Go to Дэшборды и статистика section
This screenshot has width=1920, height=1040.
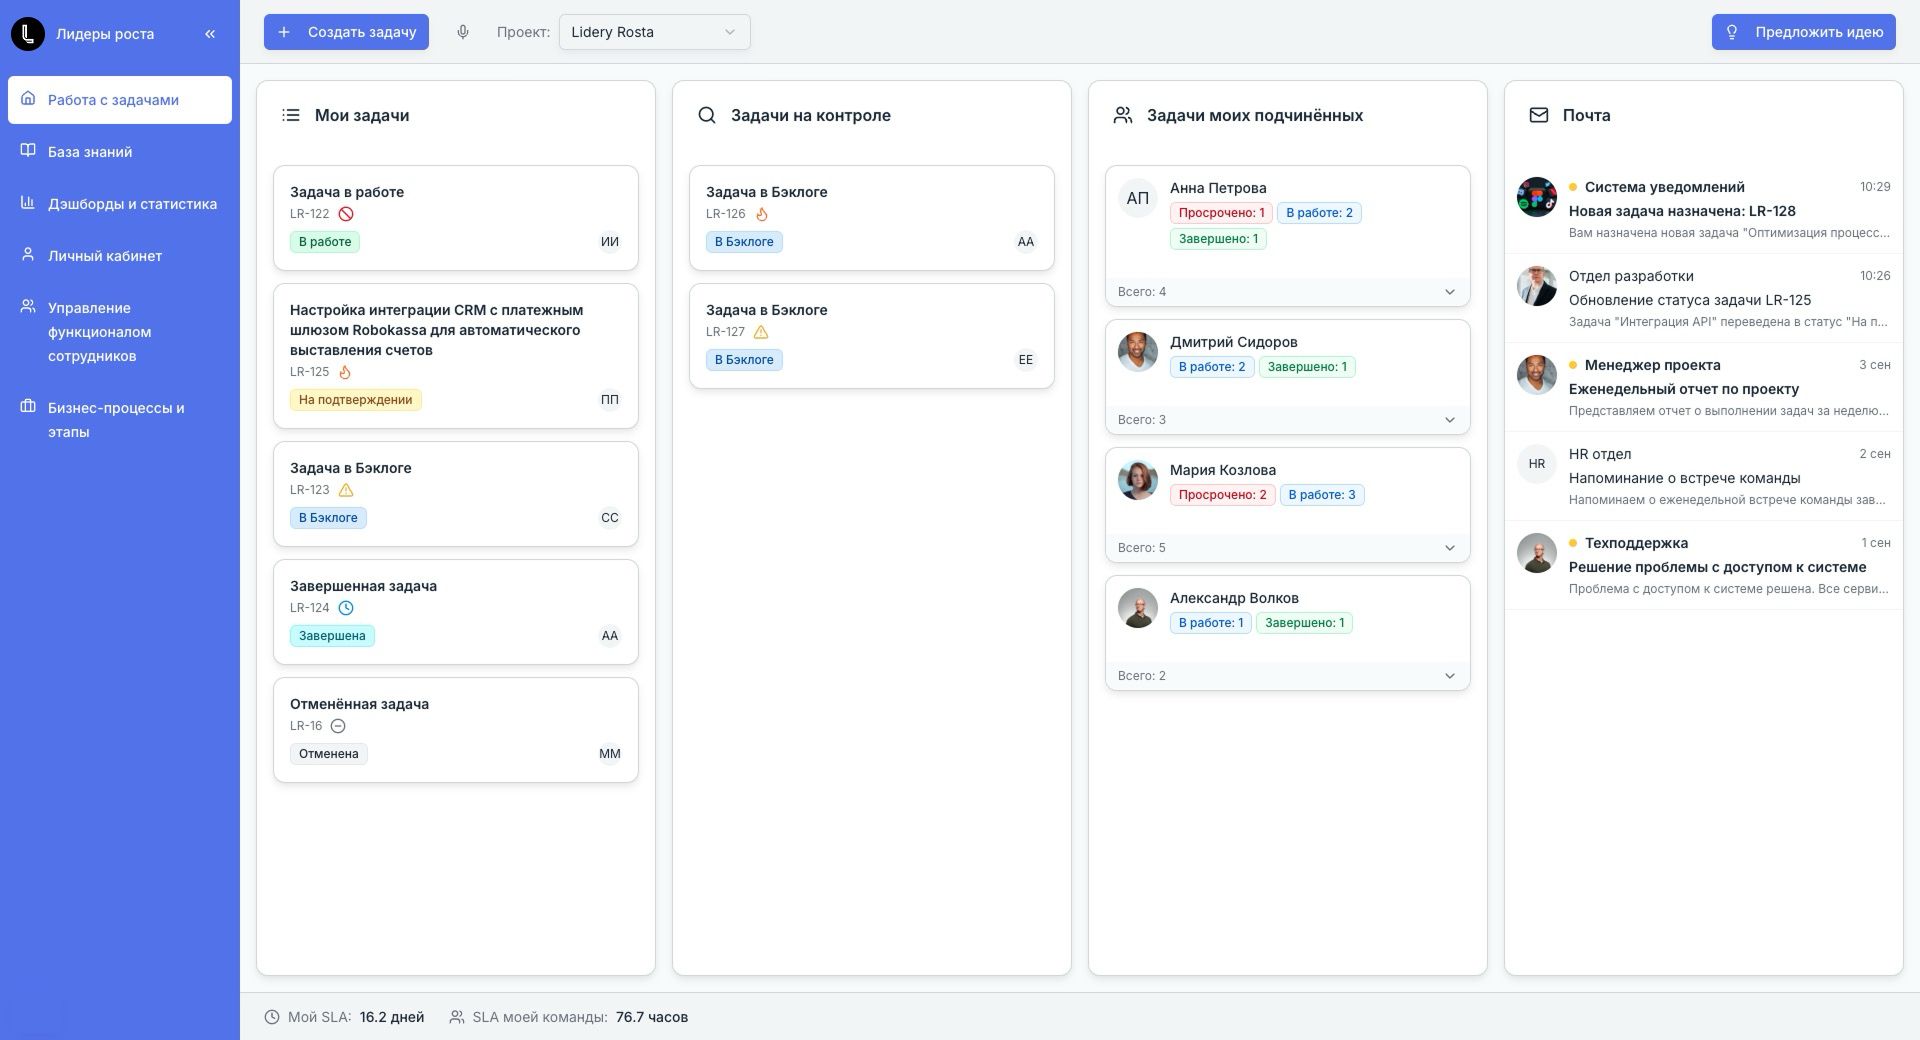pyautogui.click(x=132, y=204)
